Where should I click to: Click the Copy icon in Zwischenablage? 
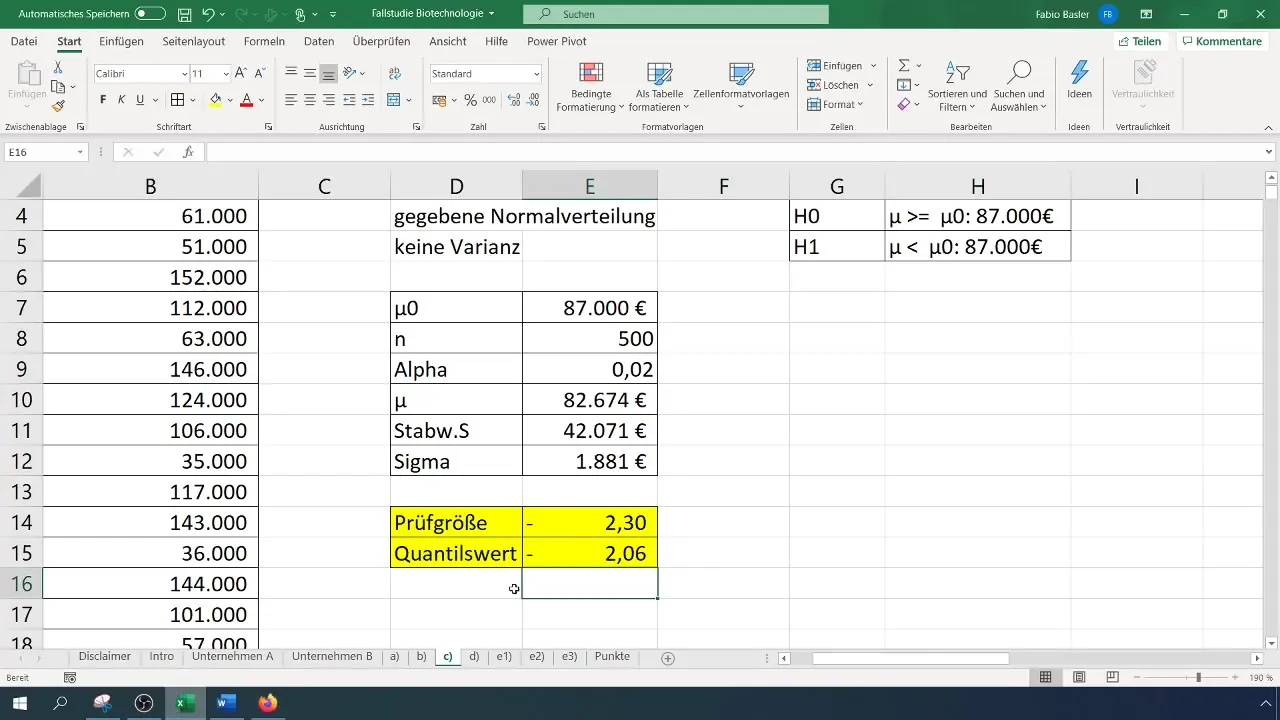58,87
